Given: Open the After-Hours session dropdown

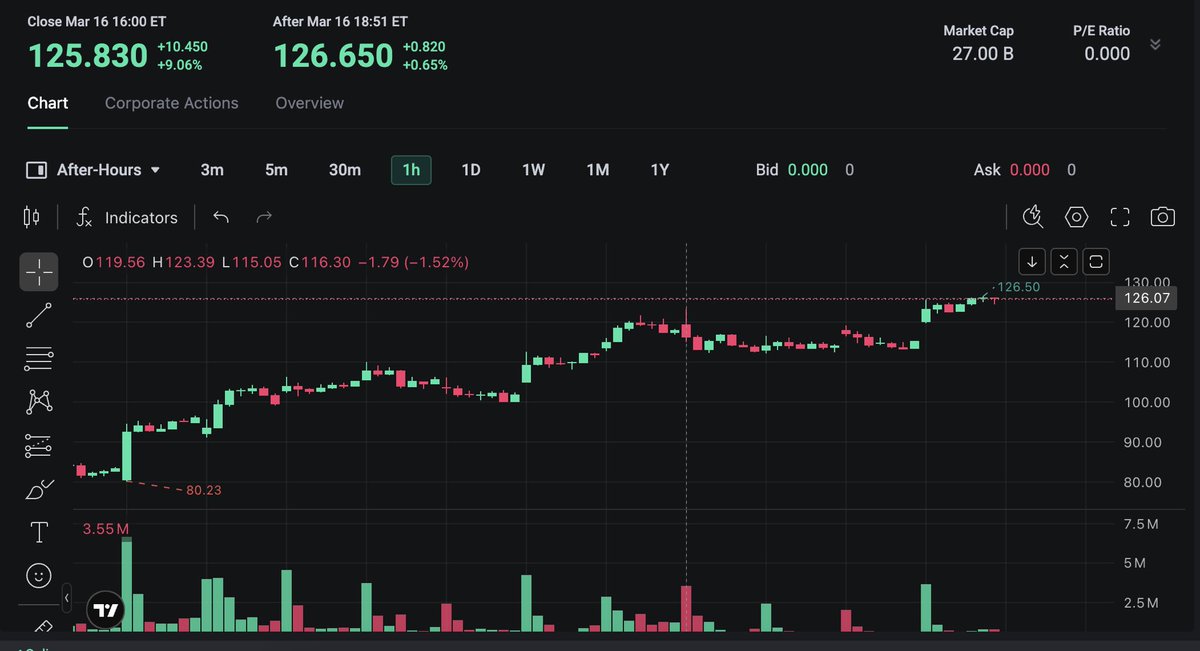Looking at the screenshot, I should point(94,170).
